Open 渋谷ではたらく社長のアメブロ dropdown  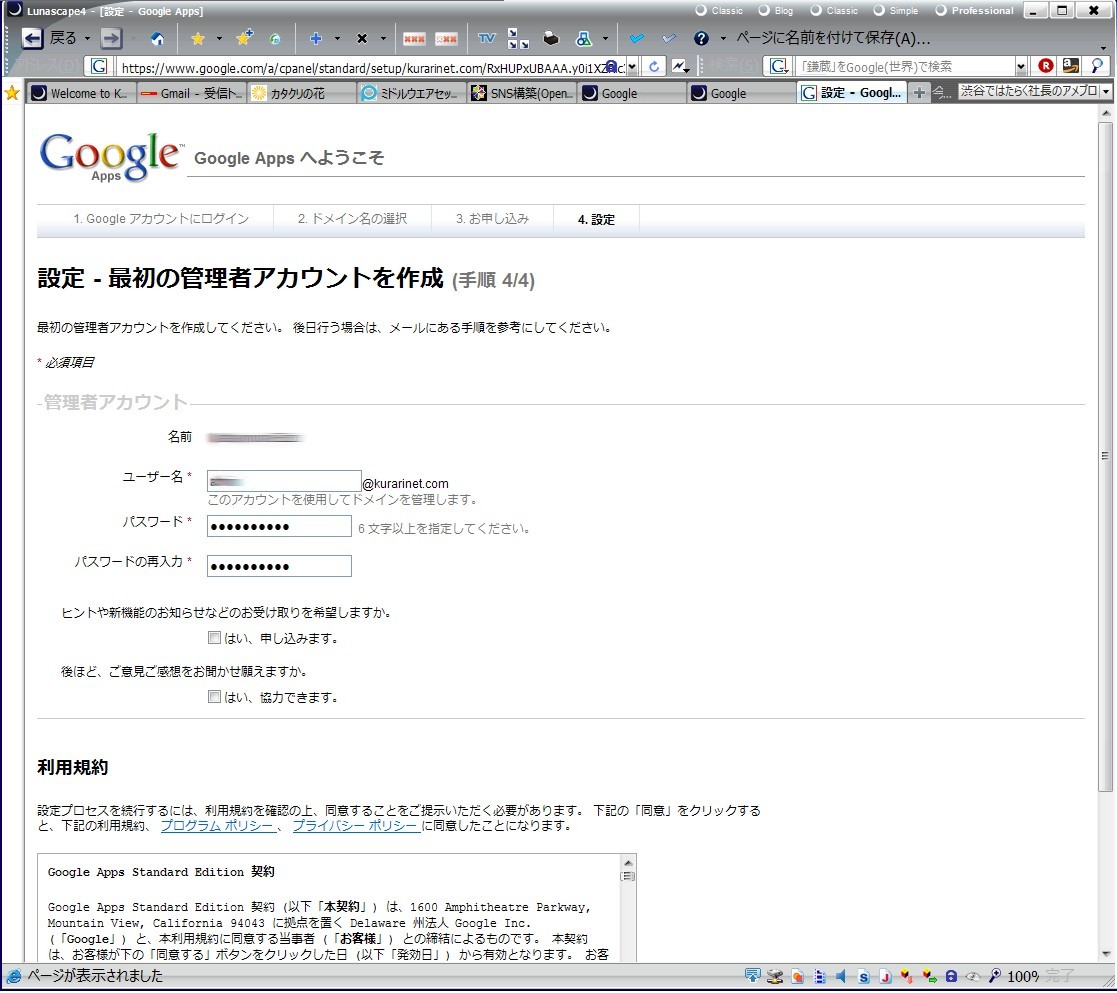[1106, 92]
